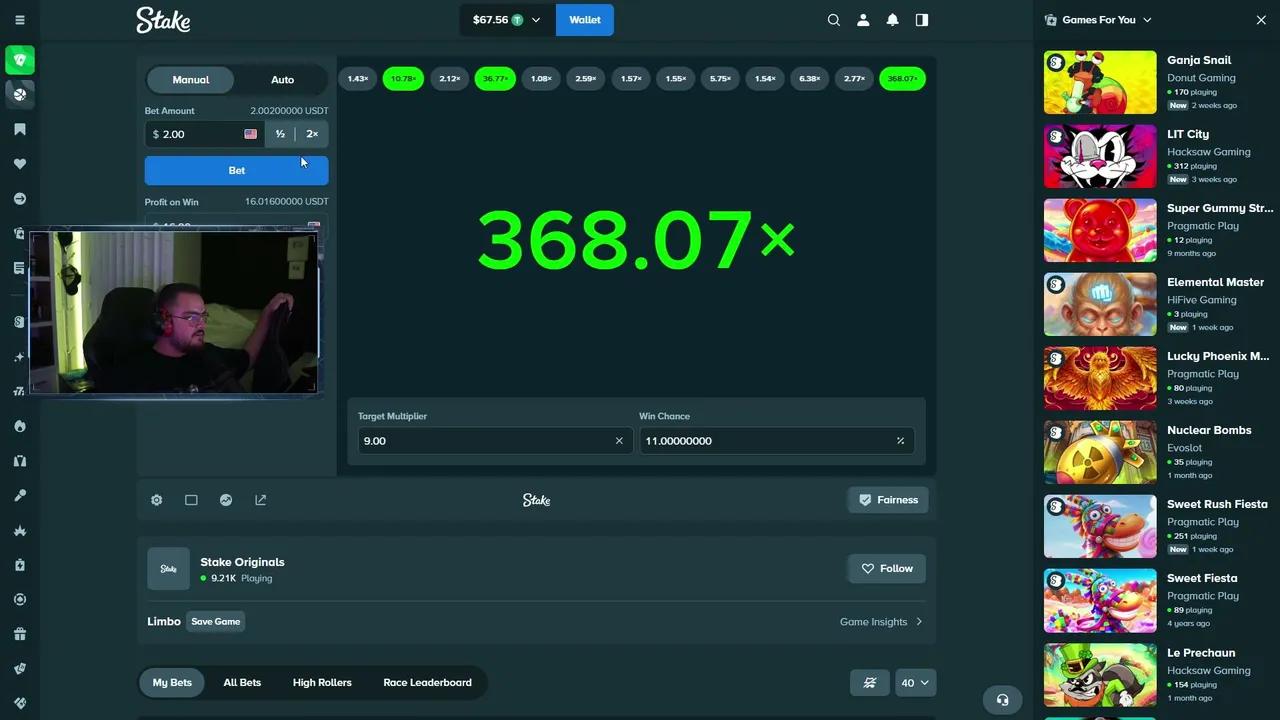Open the 10.78× past result pill
Viewport: 1280px width, 720px height.
[x=403, y=79]
